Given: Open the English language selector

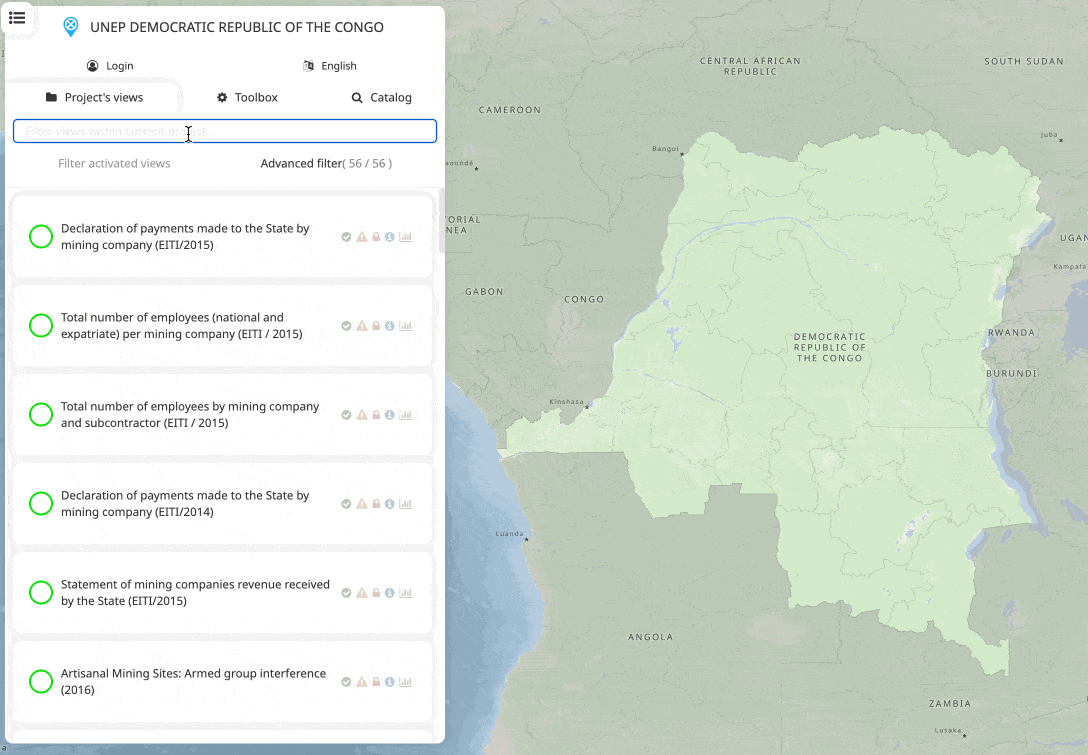Looking at the screenshot, I should 330,66.
